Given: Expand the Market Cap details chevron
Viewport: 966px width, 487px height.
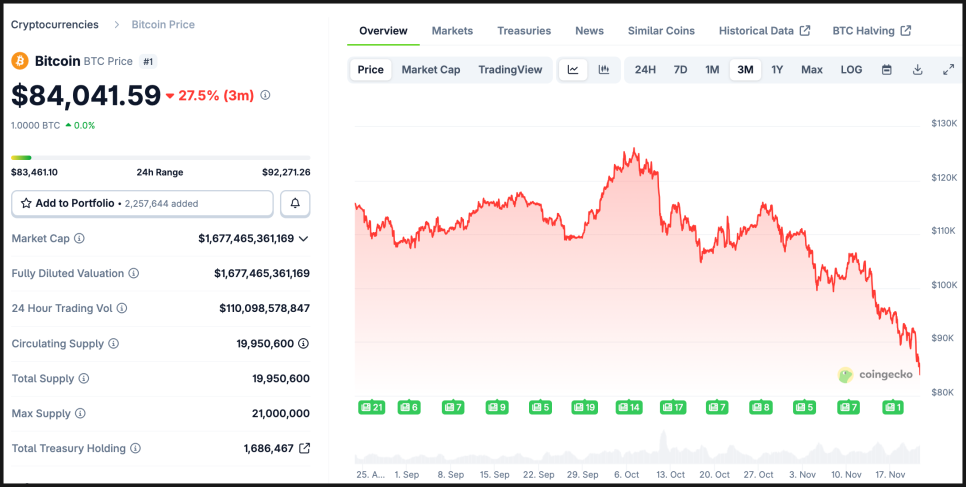Looking at the screenshot, I should 303,238.
